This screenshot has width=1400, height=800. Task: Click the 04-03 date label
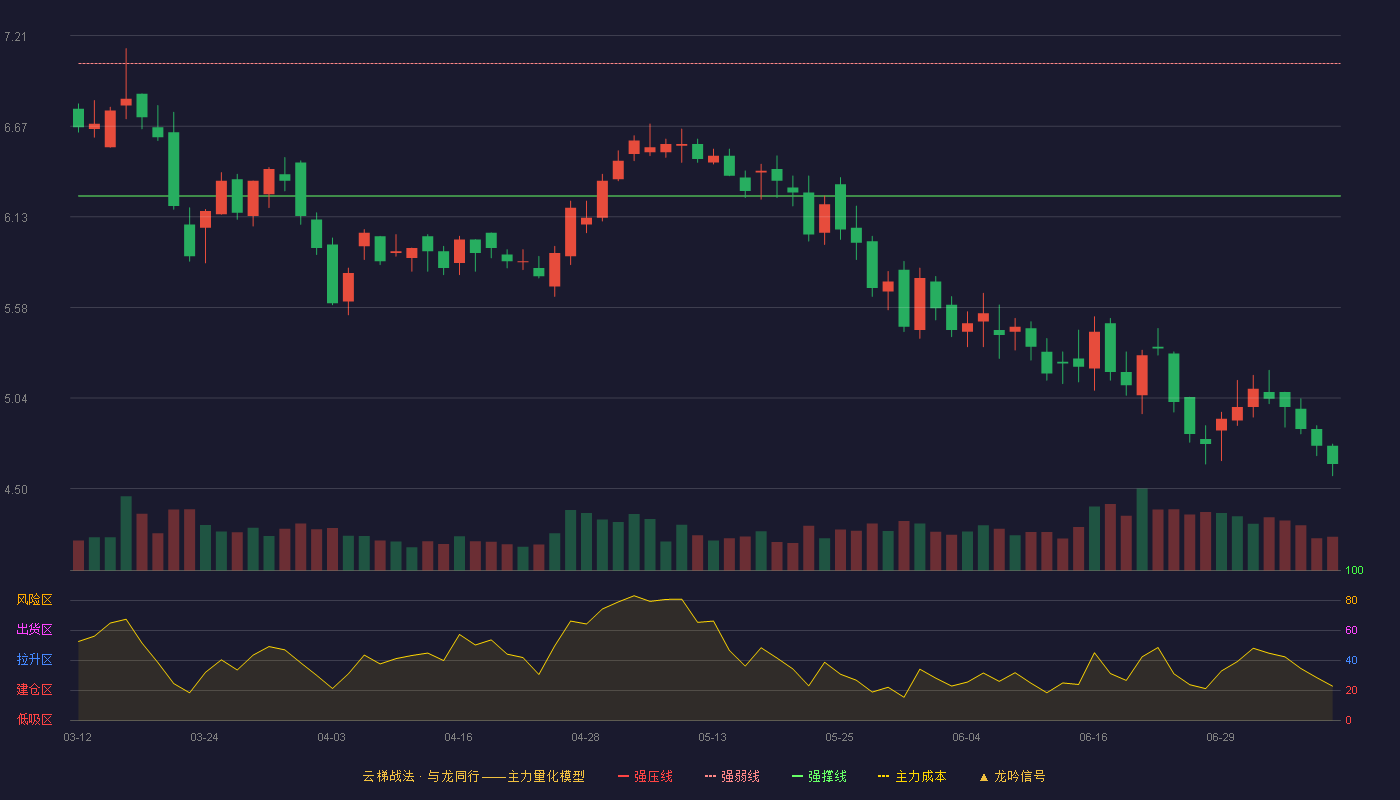point(331,737)
